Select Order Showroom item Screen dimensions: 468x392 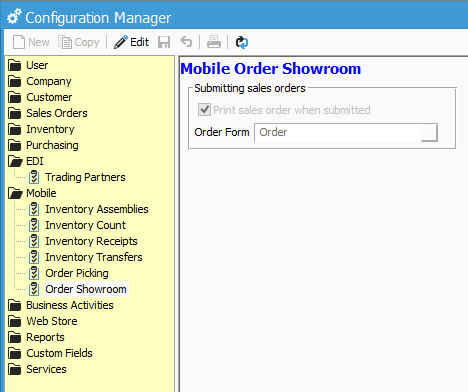click(x=86, y=289)
